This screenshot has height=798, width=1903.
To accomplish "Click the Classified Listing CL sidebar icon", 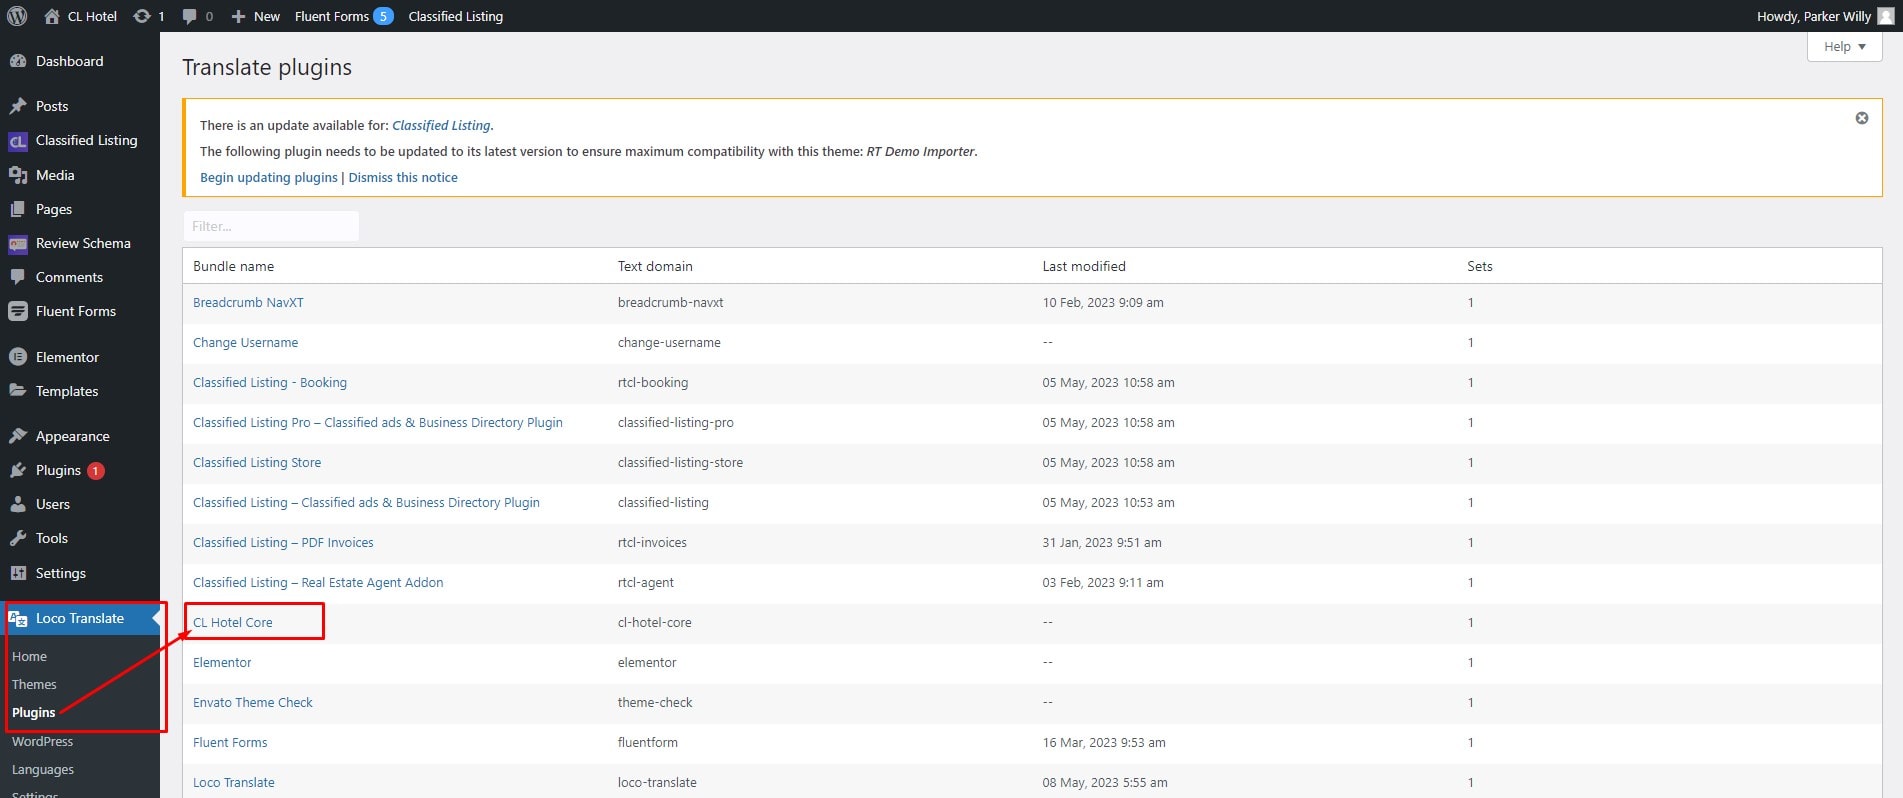I will click(x=17, y=141).
